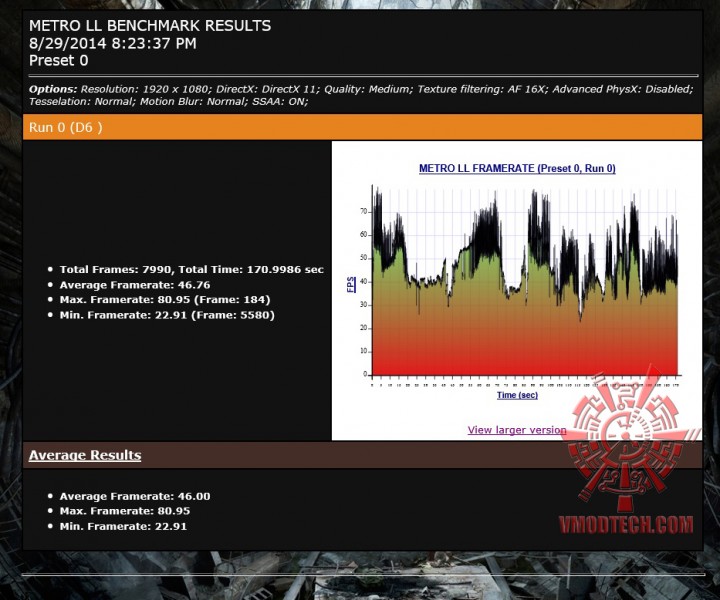Image resolution: width=720 pixels, height=600 pixels.
Task: Click the METRO LL FRAMERATE chart title
Action: [x=517, y=168]
